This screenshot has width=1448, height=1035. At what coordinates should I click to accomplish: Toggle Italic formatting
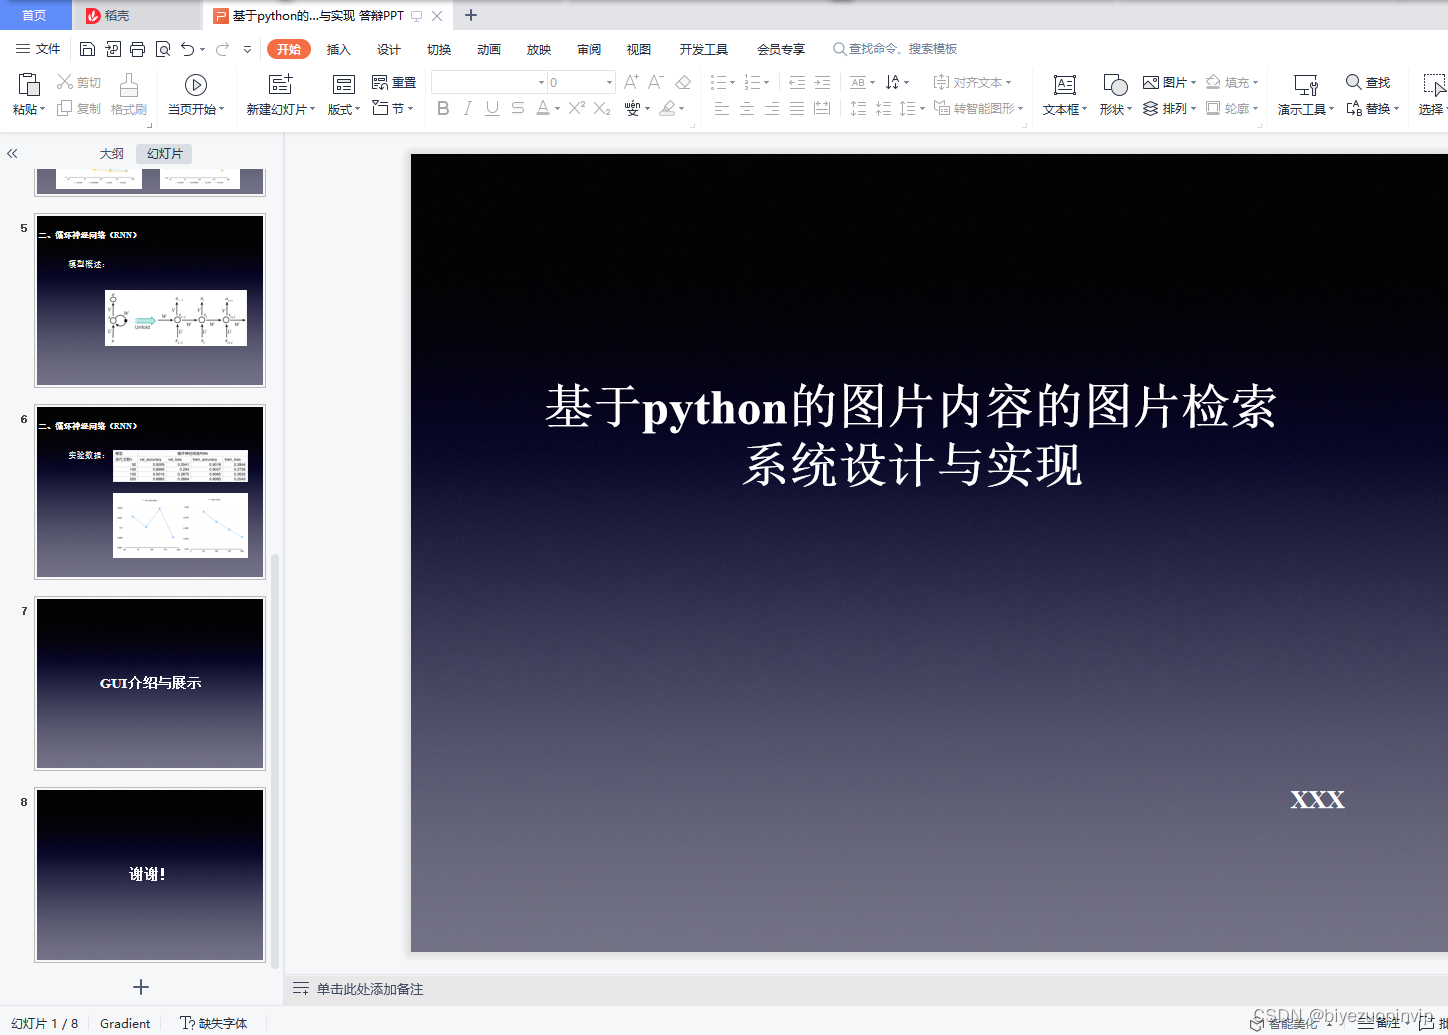(467, 108)
